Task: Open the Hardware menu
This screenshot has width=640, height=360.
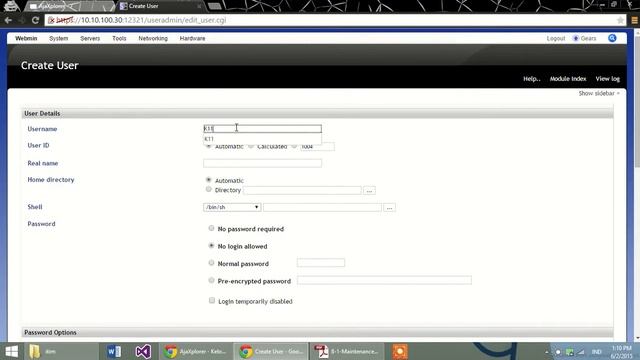Action: coord(192,38)
